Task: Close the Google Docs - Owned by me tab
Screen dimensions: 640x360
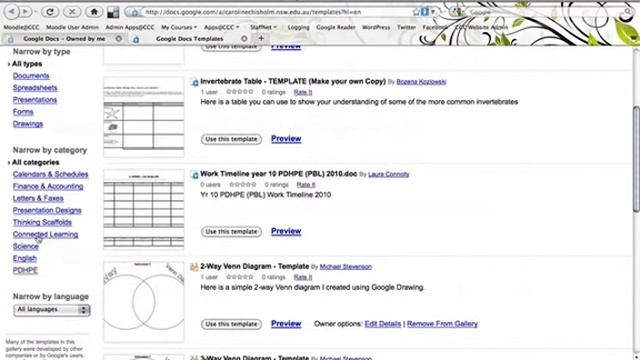Action: coord(118,38)
